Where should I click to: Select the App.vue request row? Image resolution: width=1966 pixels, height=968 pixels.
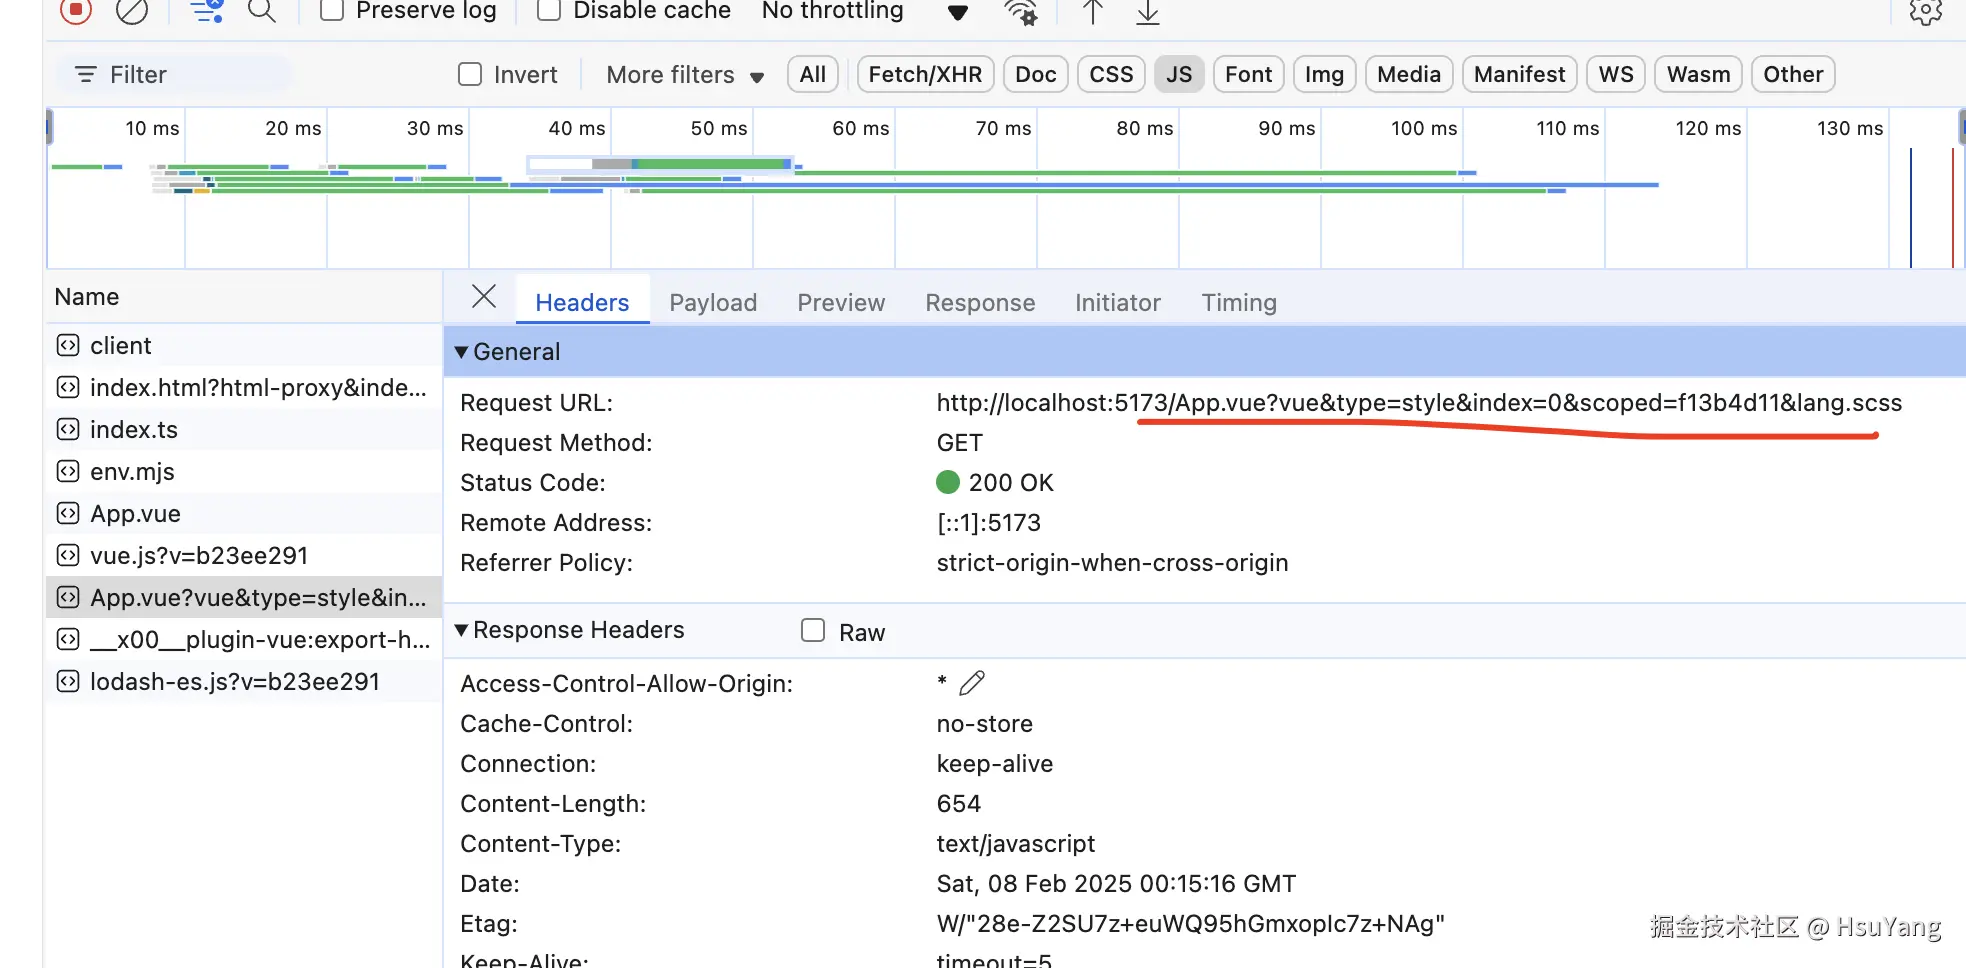click(243, 514)
